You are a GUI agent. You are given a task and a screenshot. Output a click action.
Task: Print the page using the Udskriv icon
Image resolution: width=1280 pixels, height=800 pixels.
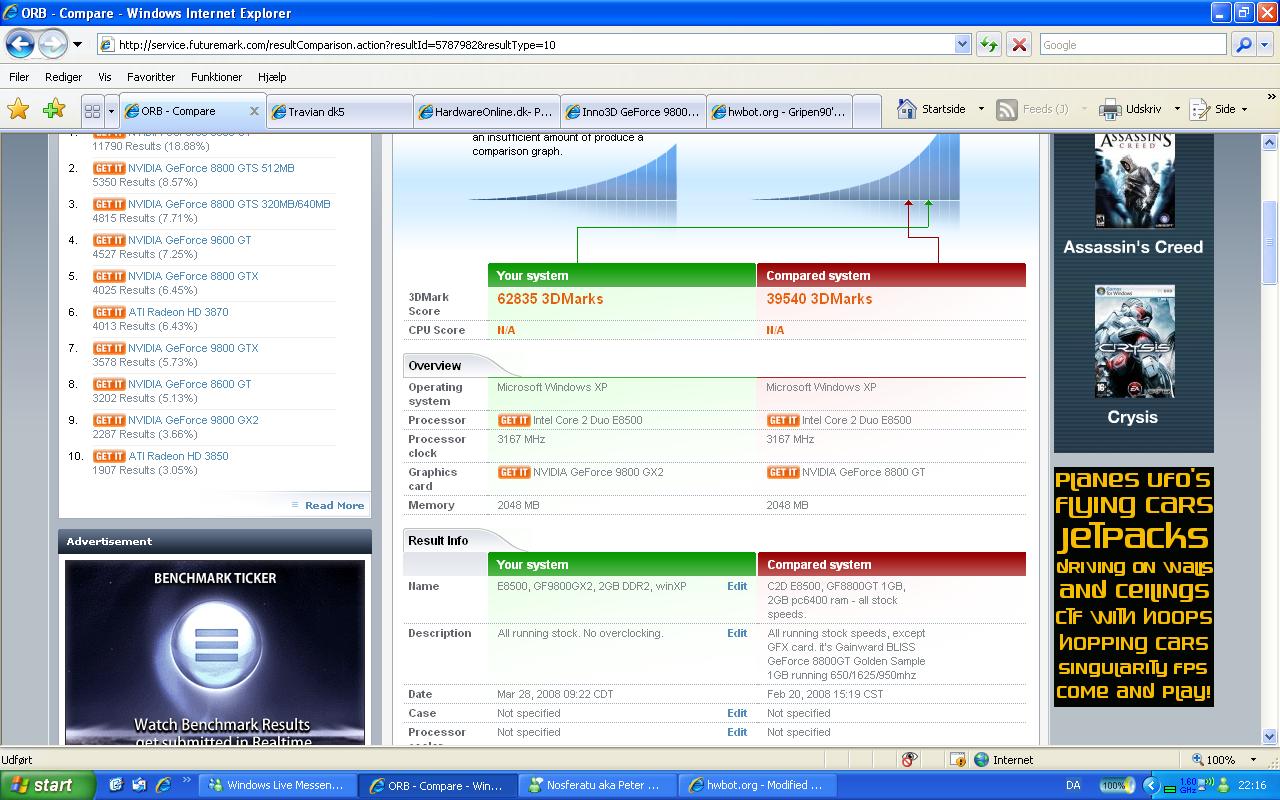point(1110,109)
